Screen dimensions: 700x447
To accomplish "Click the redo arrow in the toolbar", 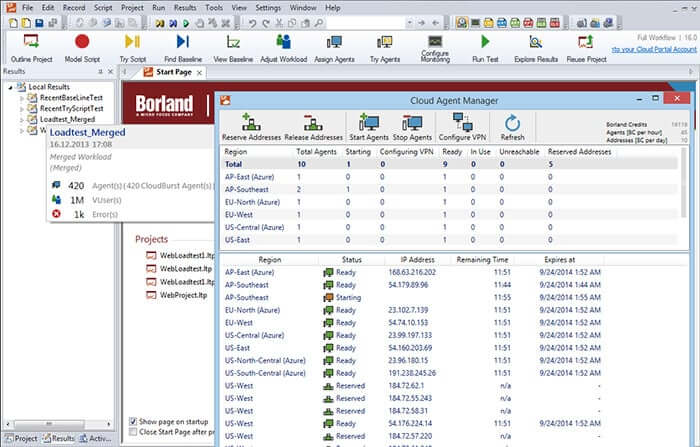I will [x=266, y=23].
